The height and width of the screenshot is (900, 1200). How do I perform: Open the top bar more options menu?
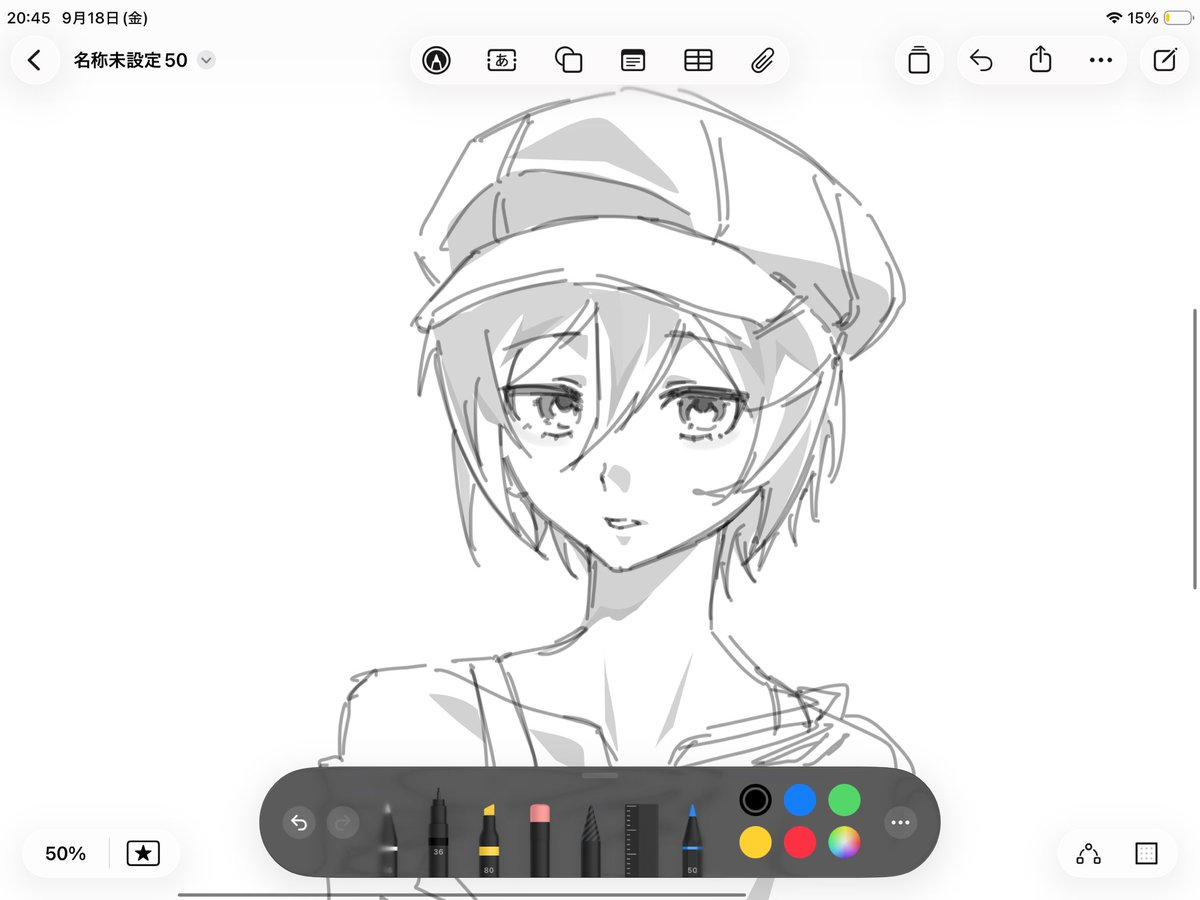[1101, 60]
